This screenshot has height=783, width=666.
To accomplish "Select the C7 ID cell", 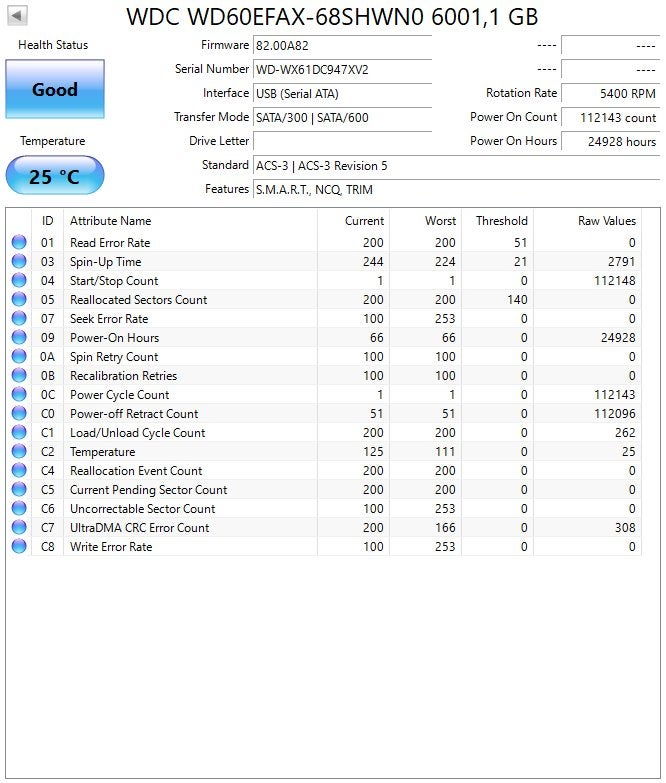I will [47, 527].
